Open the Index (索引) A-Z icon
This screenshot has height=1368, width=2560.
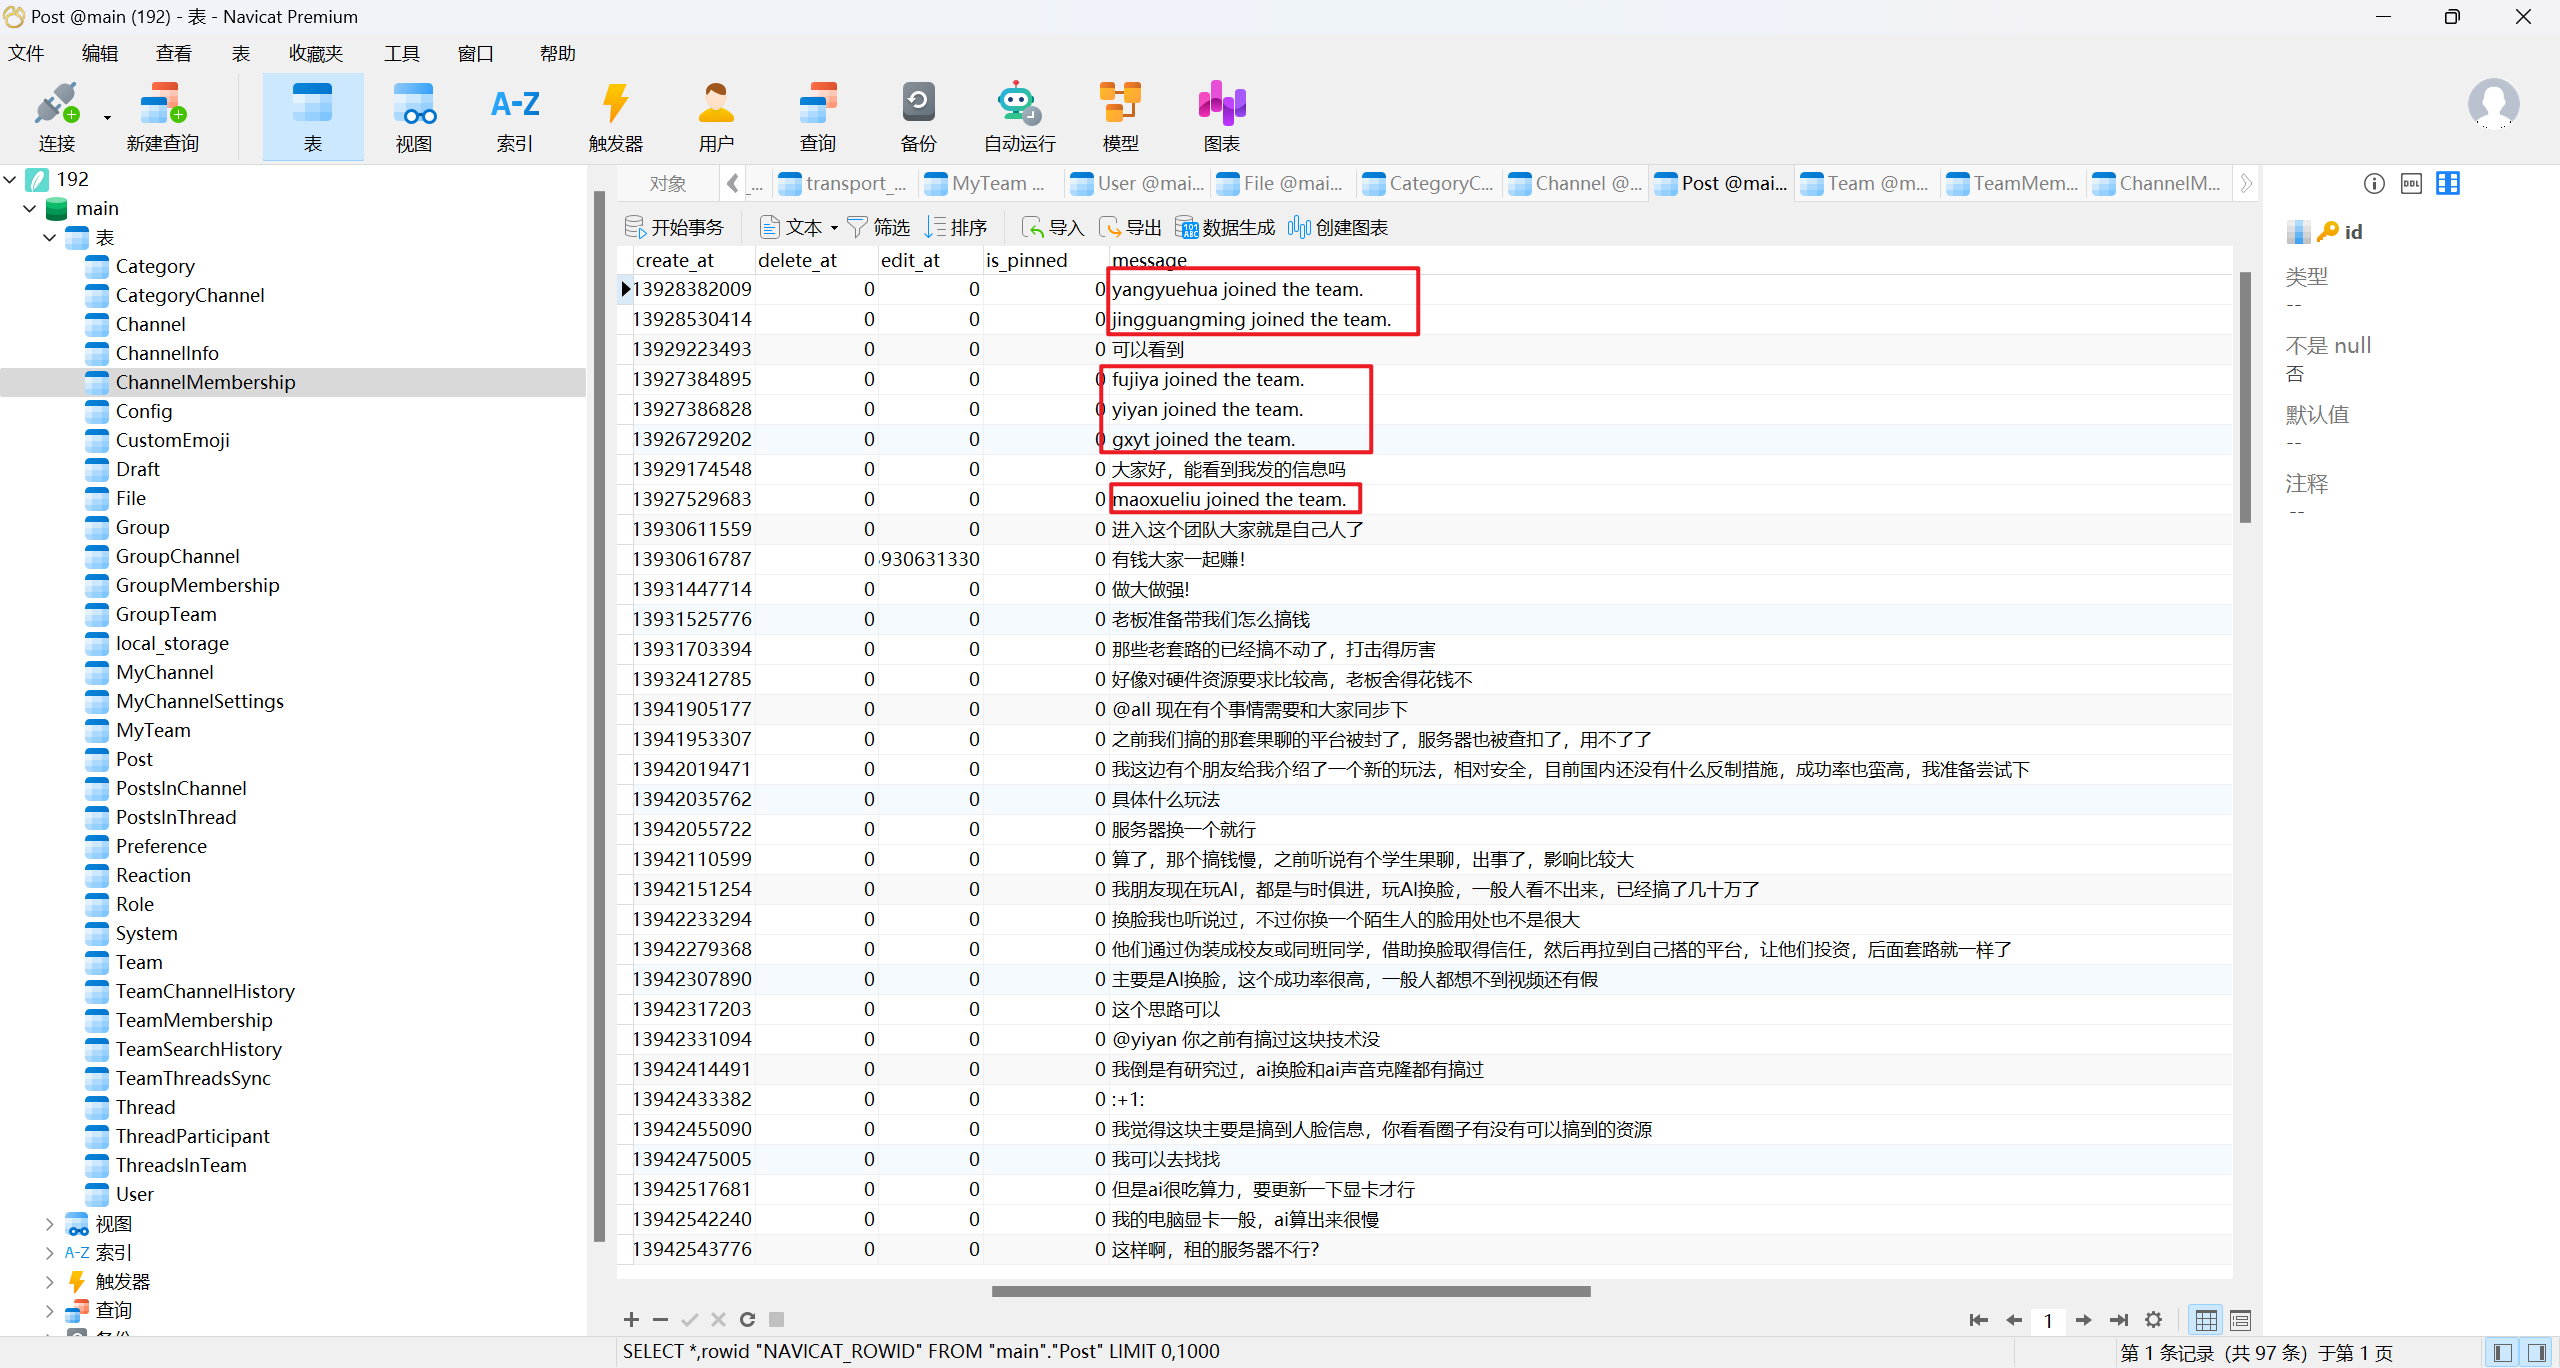point(515,105)
